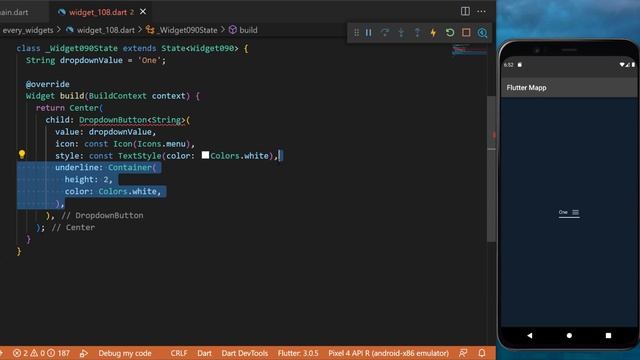Click the // Center comment
Image resolution: width=640 pixels, height=360 pixels.
[73, 227]
